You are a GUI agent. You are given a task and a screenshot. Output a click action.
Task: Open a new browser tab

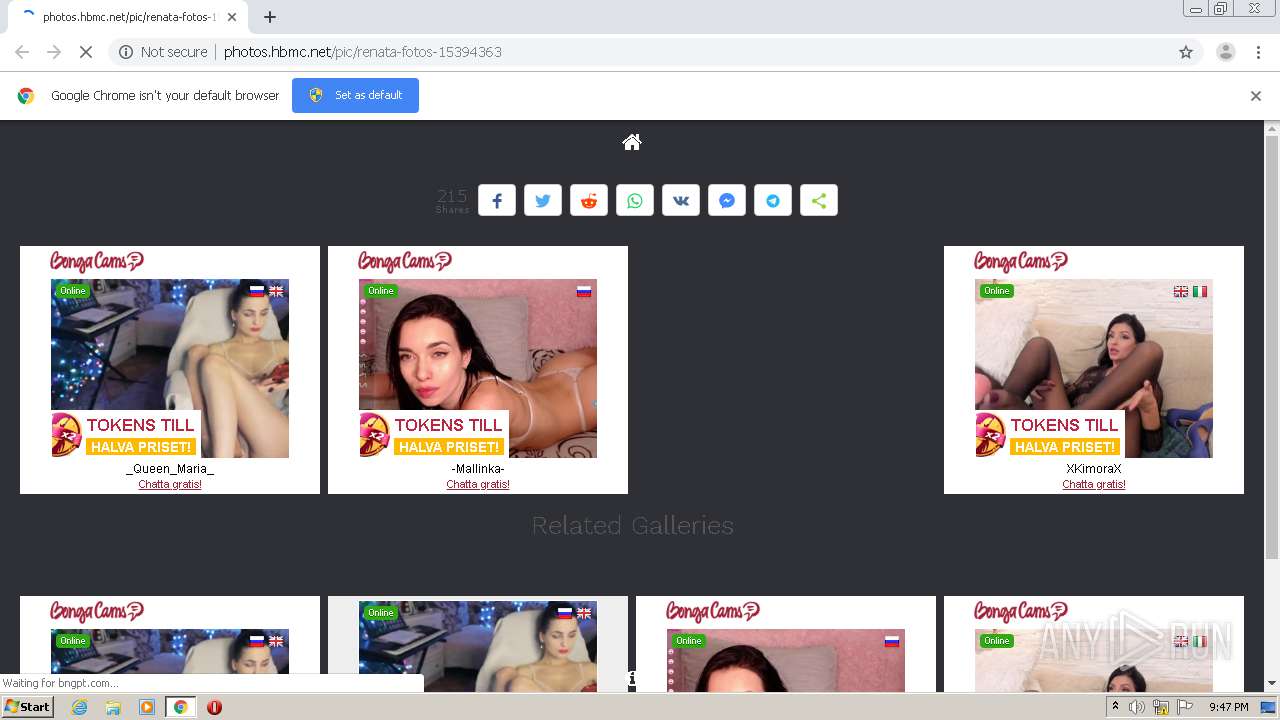(270, 17)
